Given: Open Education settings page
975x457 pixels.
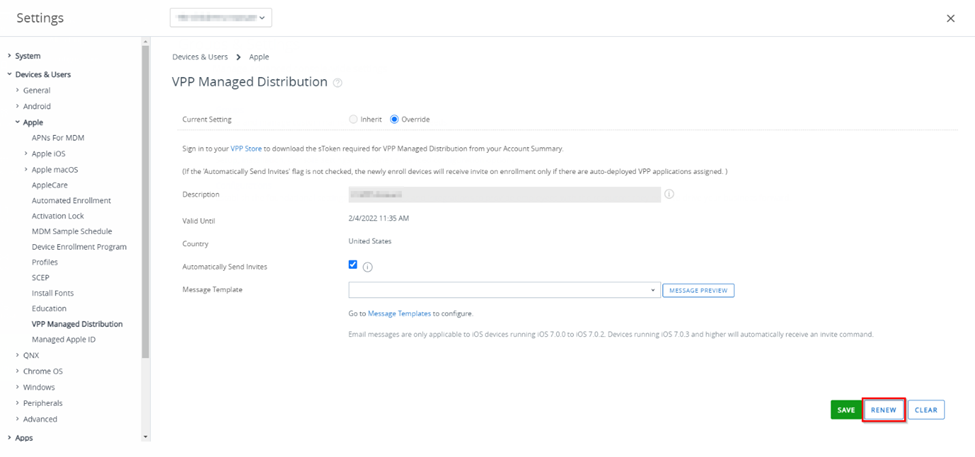Looking at the screenshot, I should click(49, 308).
